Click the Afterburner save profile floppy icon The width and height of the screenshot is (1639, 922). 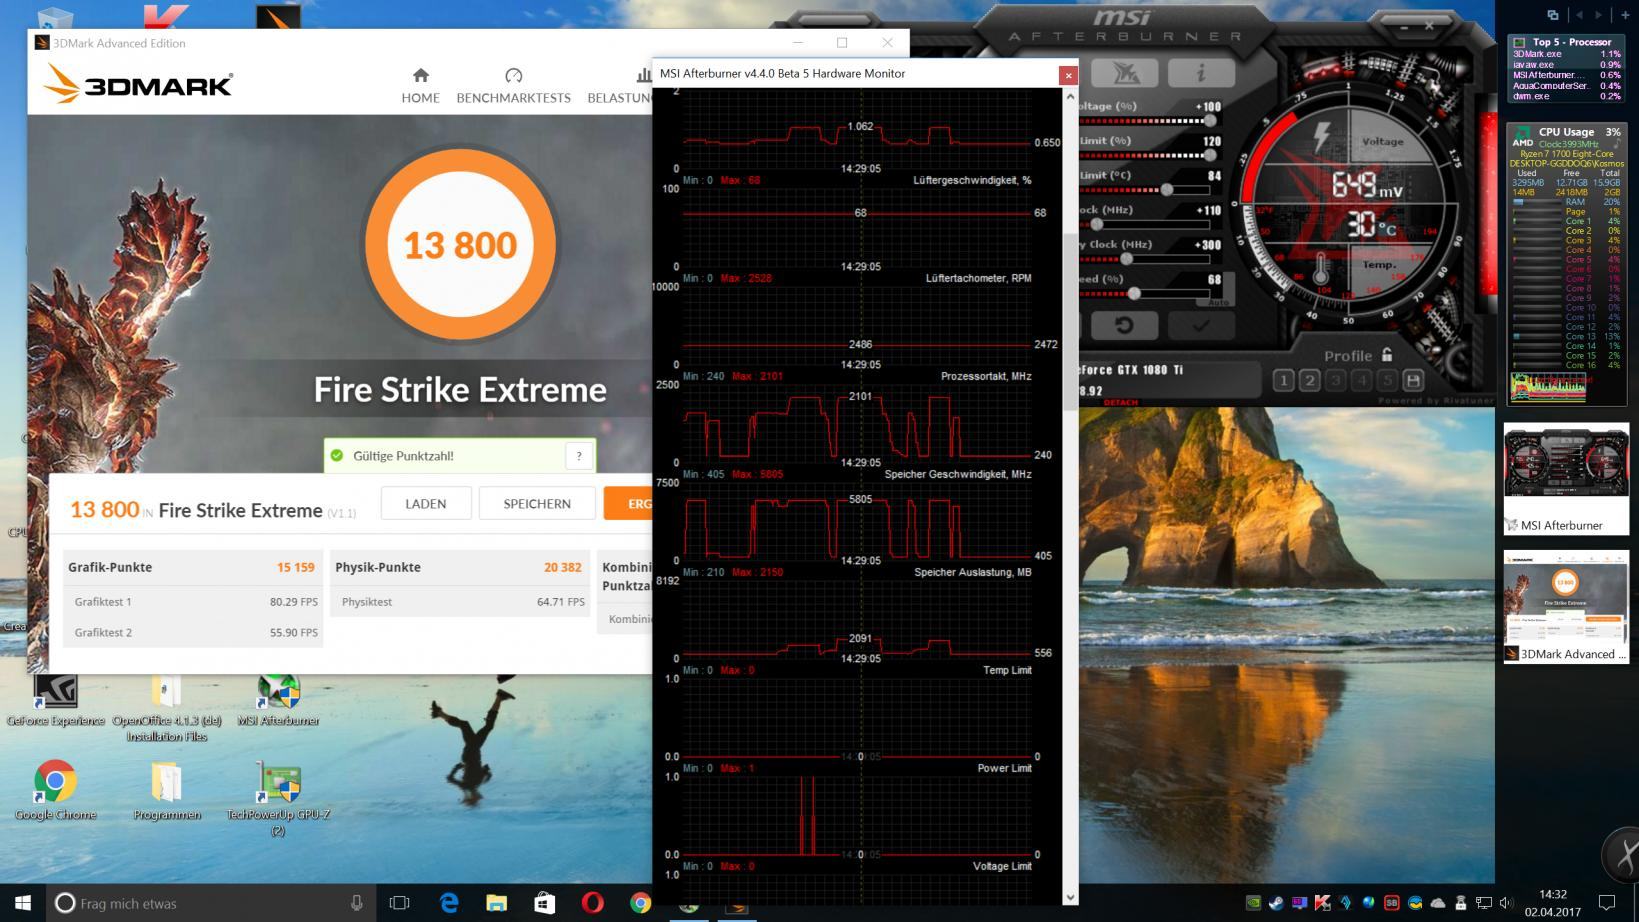pyautogui.click(x=1413, y=380)
